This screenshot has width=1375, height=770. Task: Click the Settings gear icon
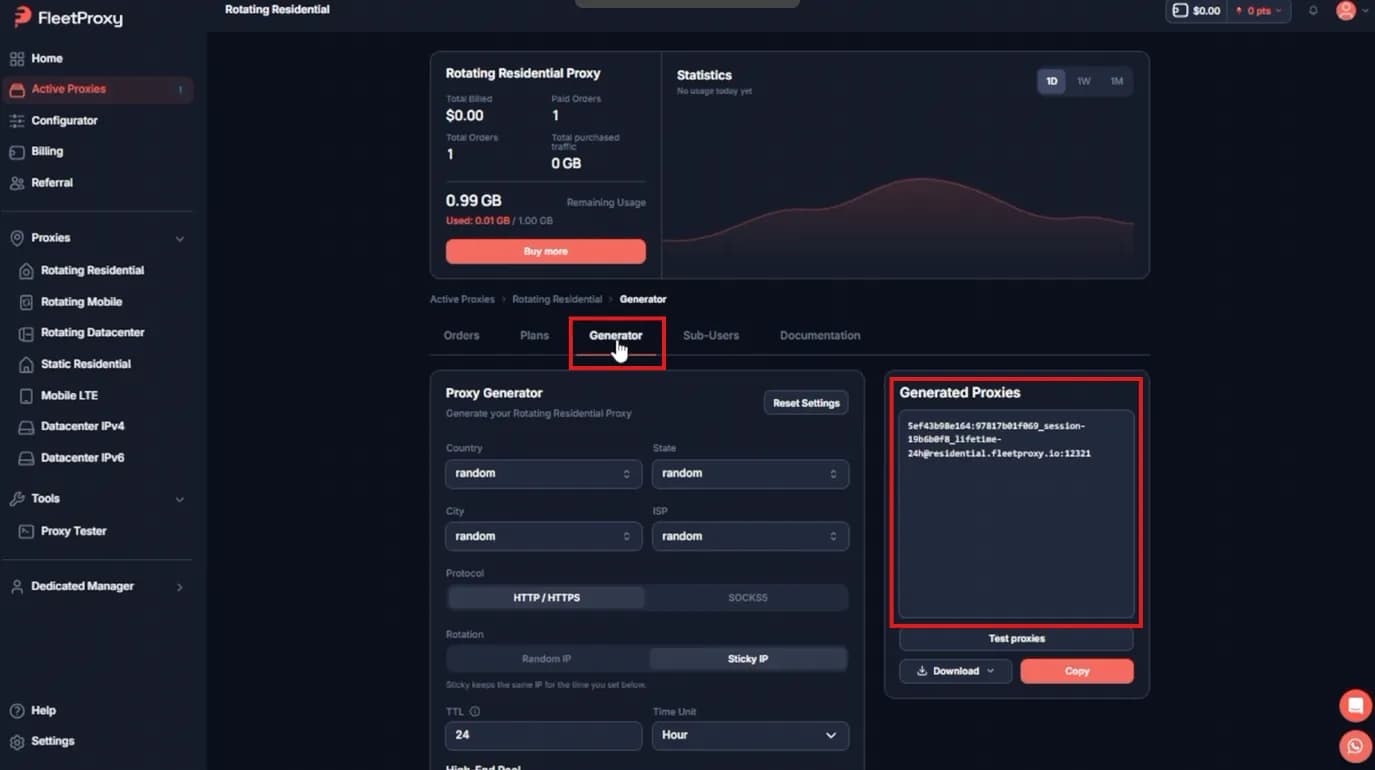point(17,742)
